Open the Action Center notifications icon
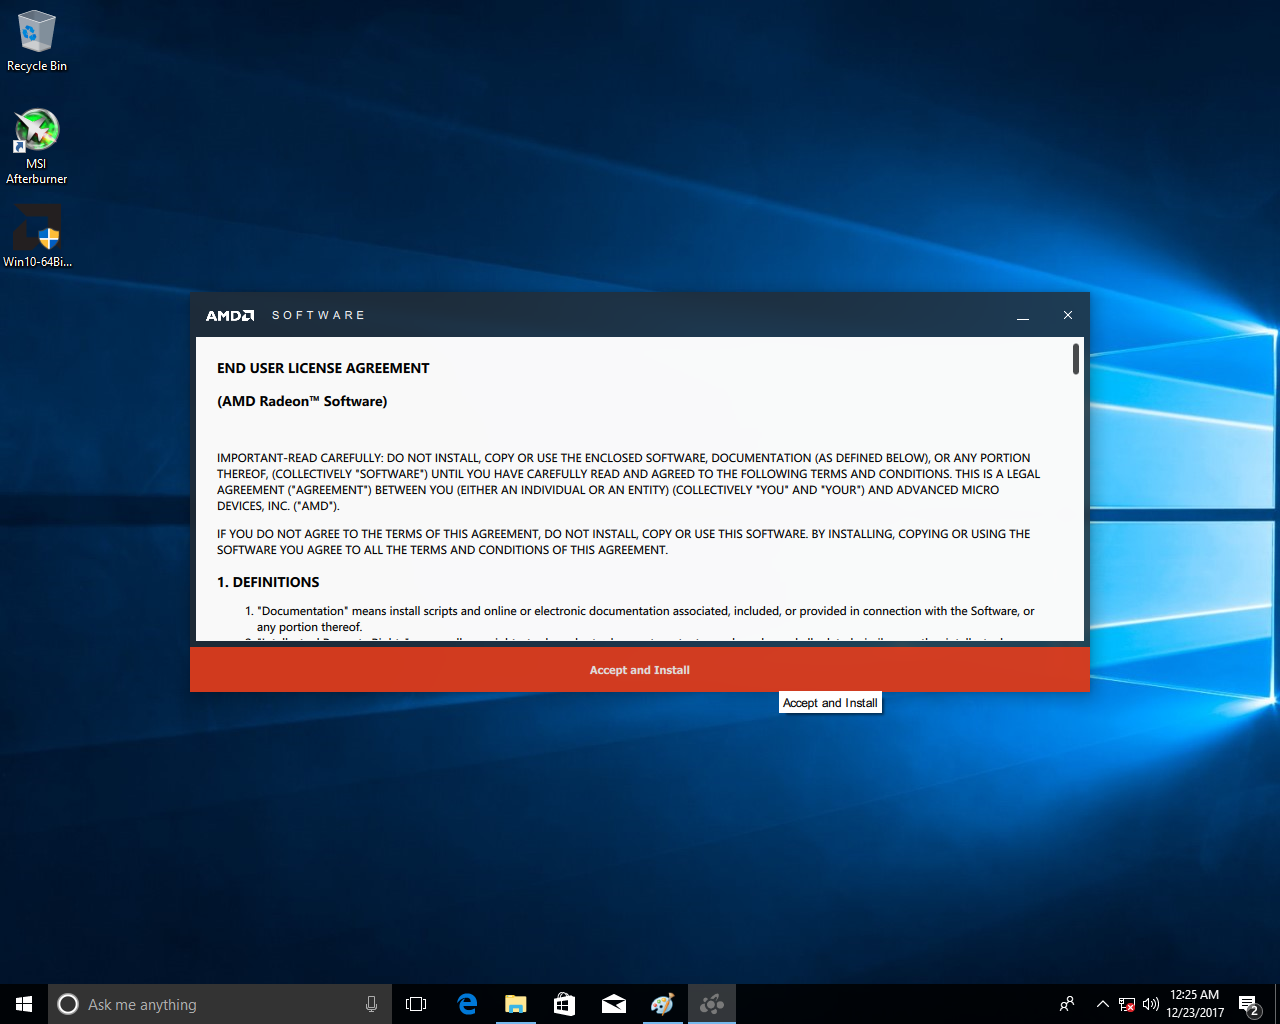1280x1024 pixels. point(1248,1004)
